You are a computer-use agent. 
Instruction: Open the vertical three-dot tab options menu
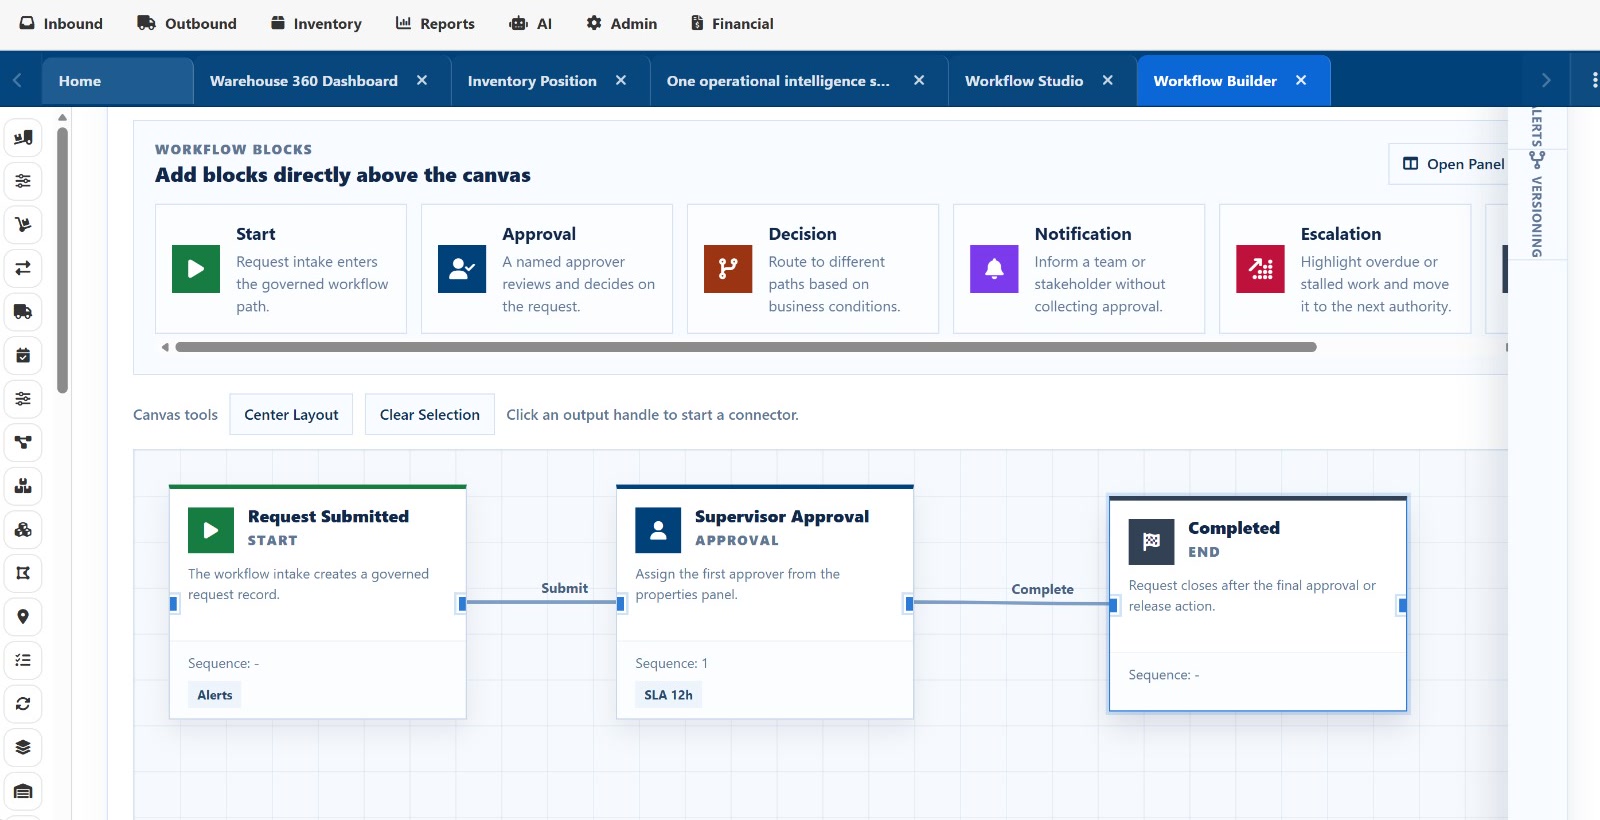[x=1594, y=80]
